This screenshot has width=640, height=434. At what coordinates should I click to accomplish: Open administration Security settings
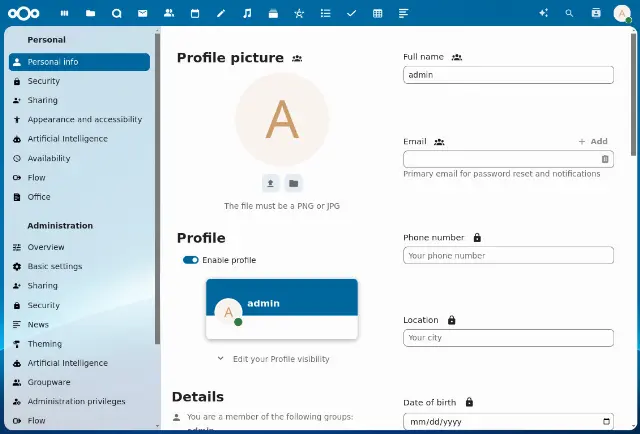tap(79, 305)
